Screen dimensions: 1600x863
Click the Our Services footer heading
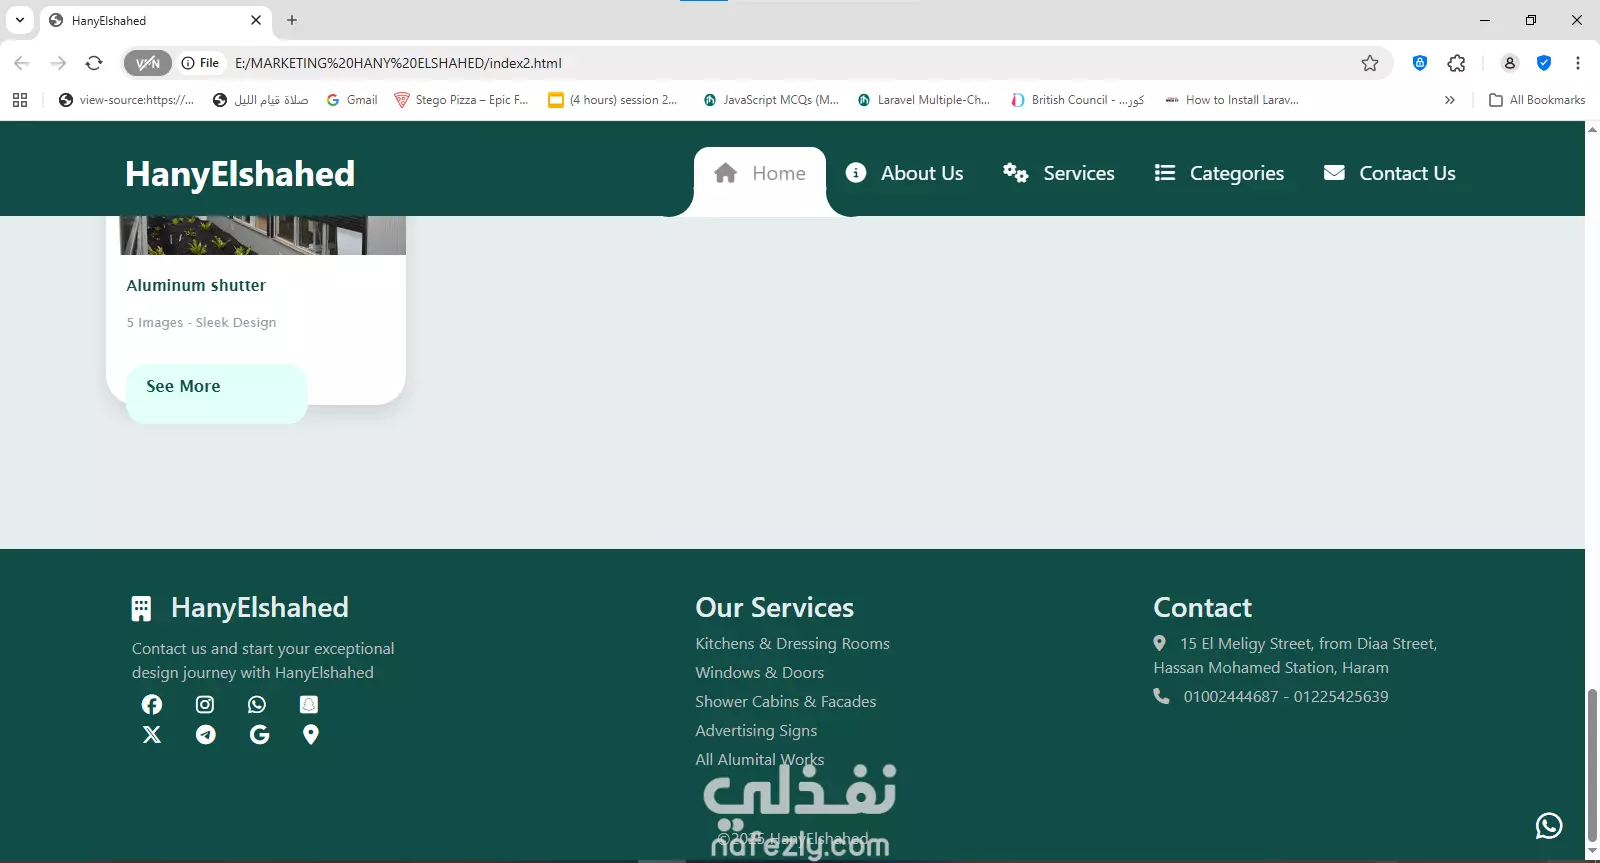(775, 608)
